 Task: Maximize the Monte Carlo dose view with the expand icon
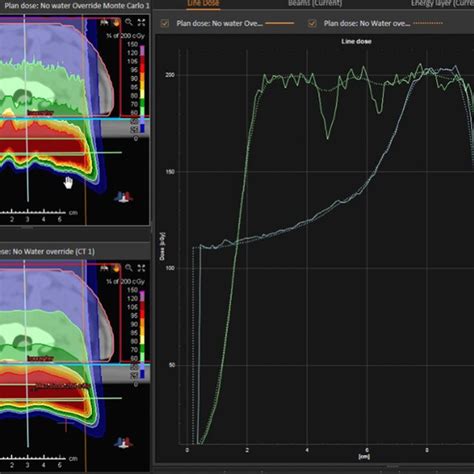coord(141,22)
